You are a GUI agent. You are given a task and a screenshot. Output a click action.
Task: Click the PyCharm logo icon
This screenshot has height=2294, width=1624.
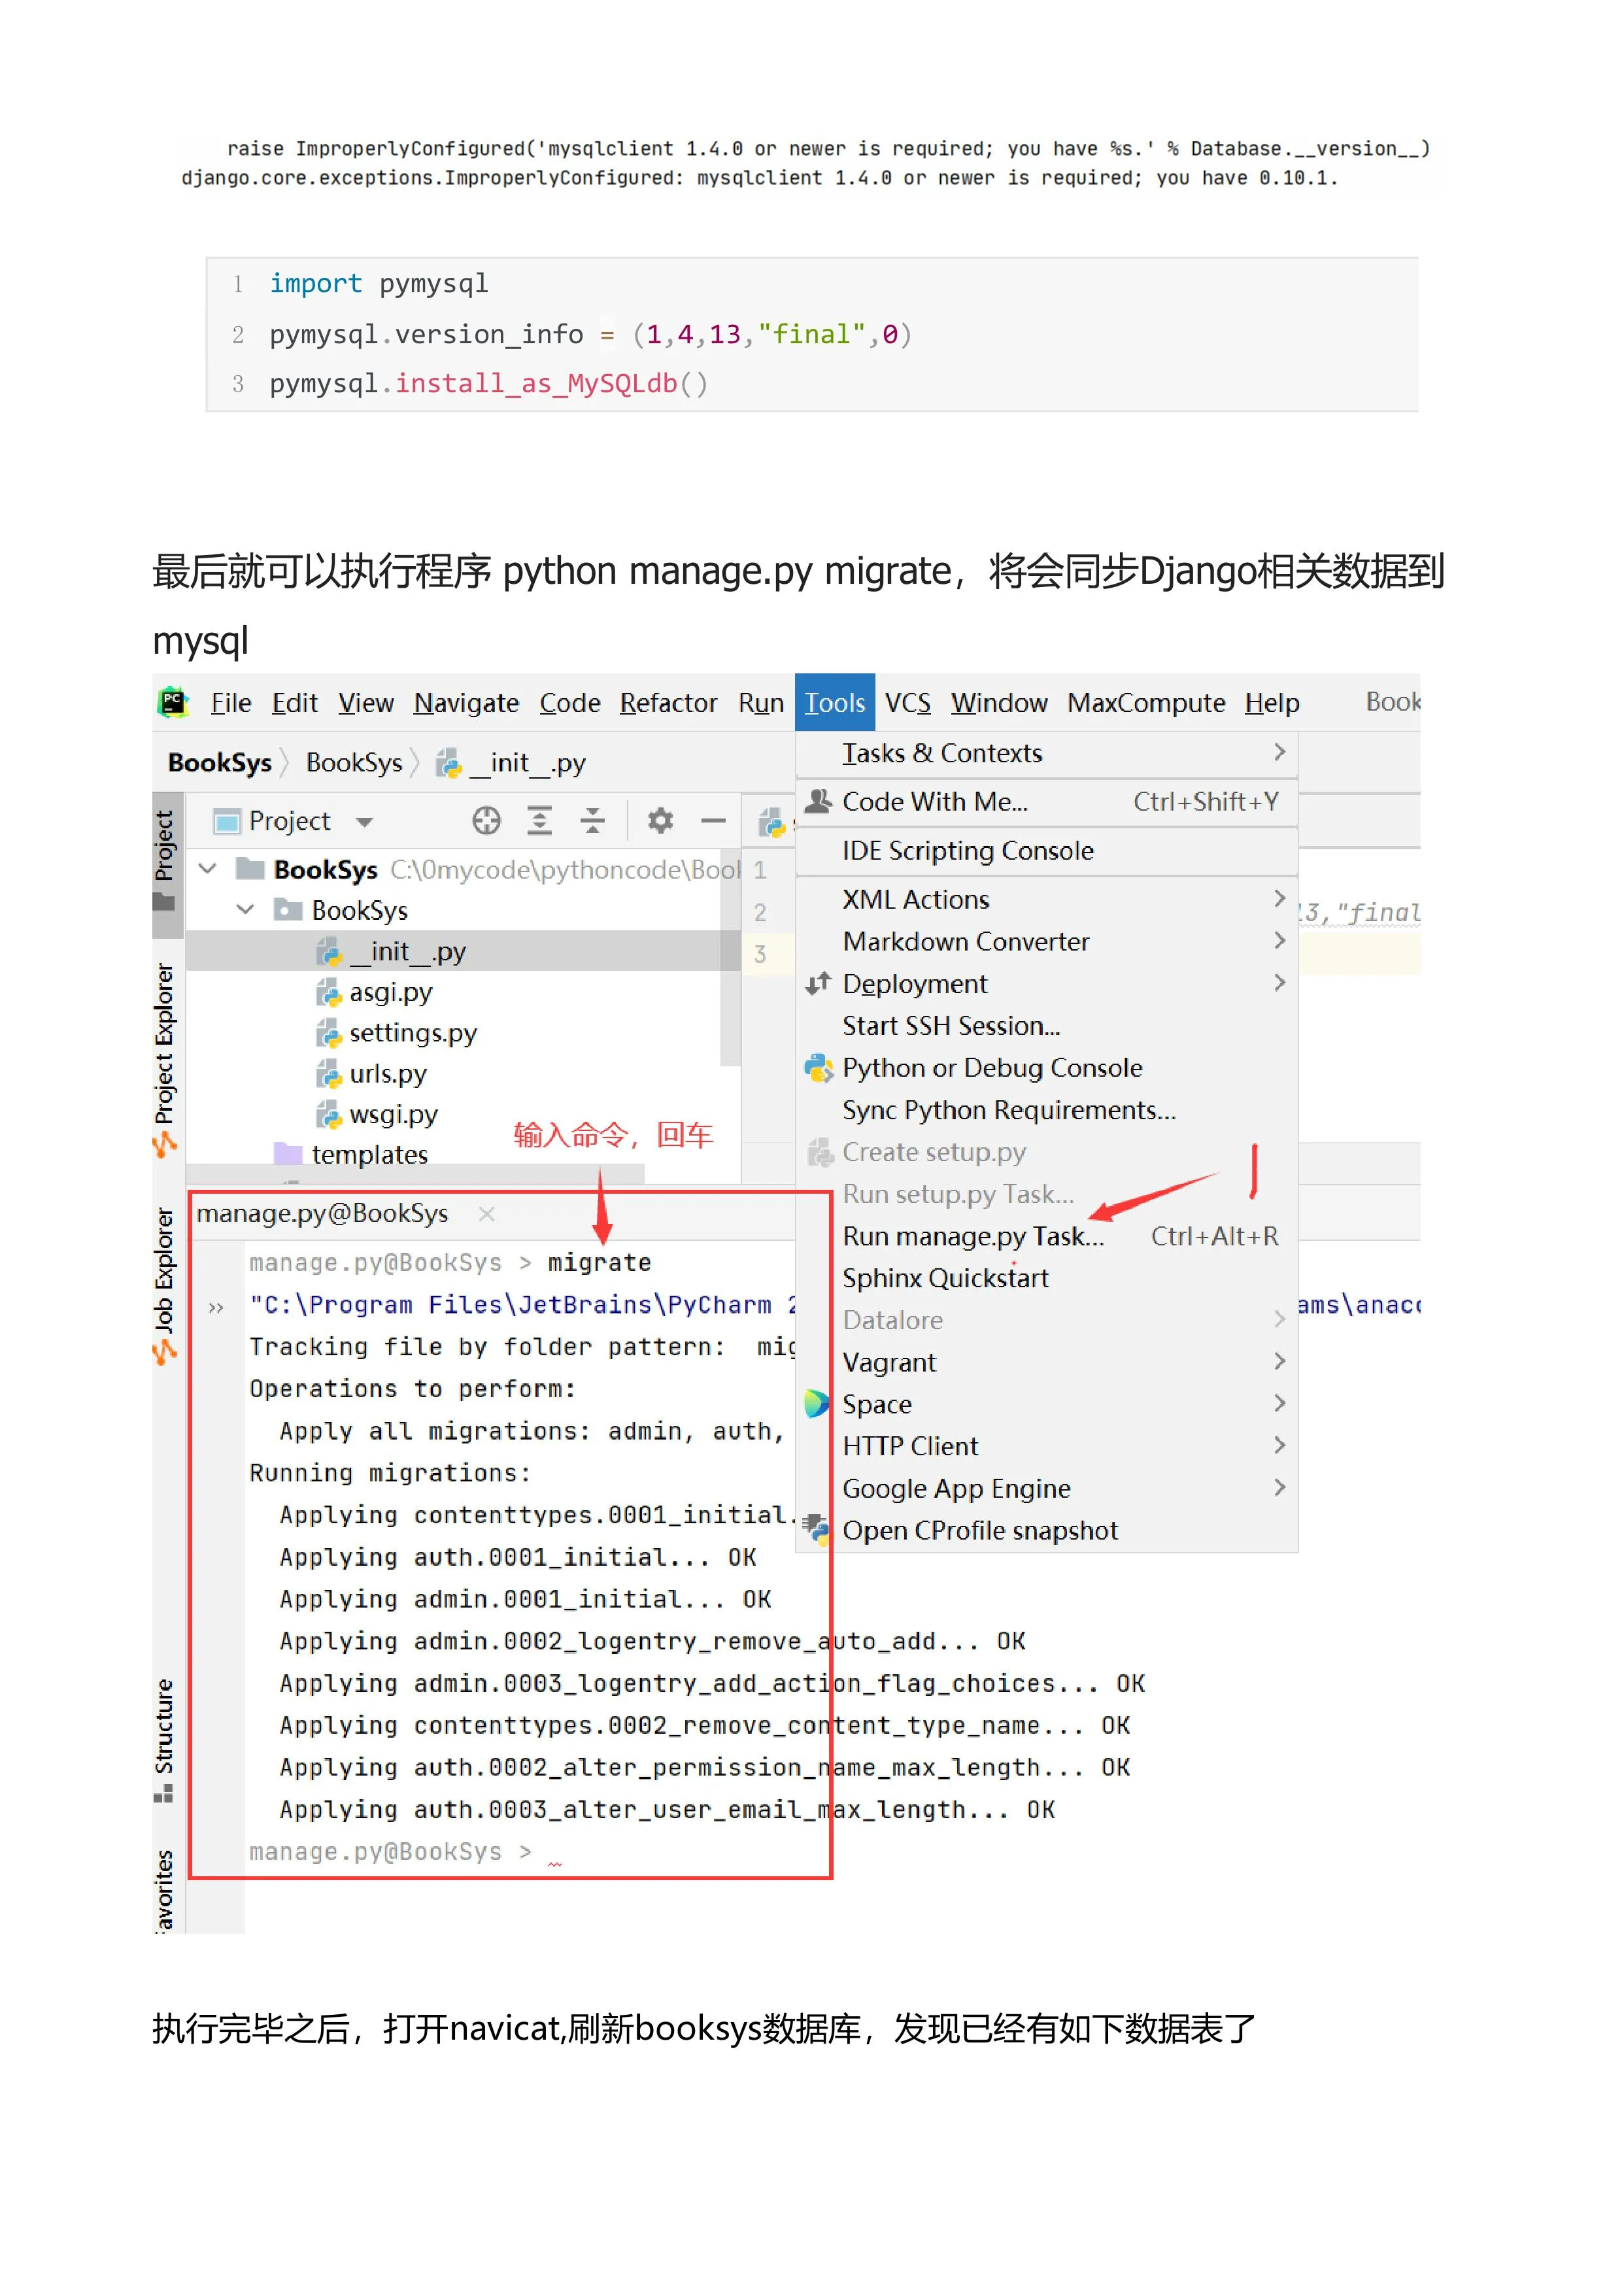click(x=174, y=703)
